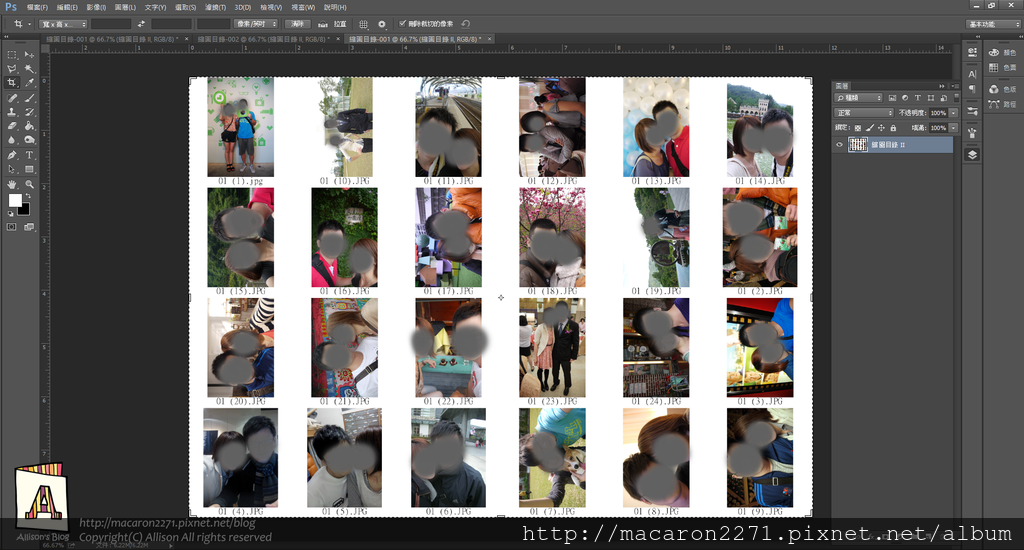Select the Eraser tool
Image resolution: width=1024 pixels, height=550 pixels.
12,126
